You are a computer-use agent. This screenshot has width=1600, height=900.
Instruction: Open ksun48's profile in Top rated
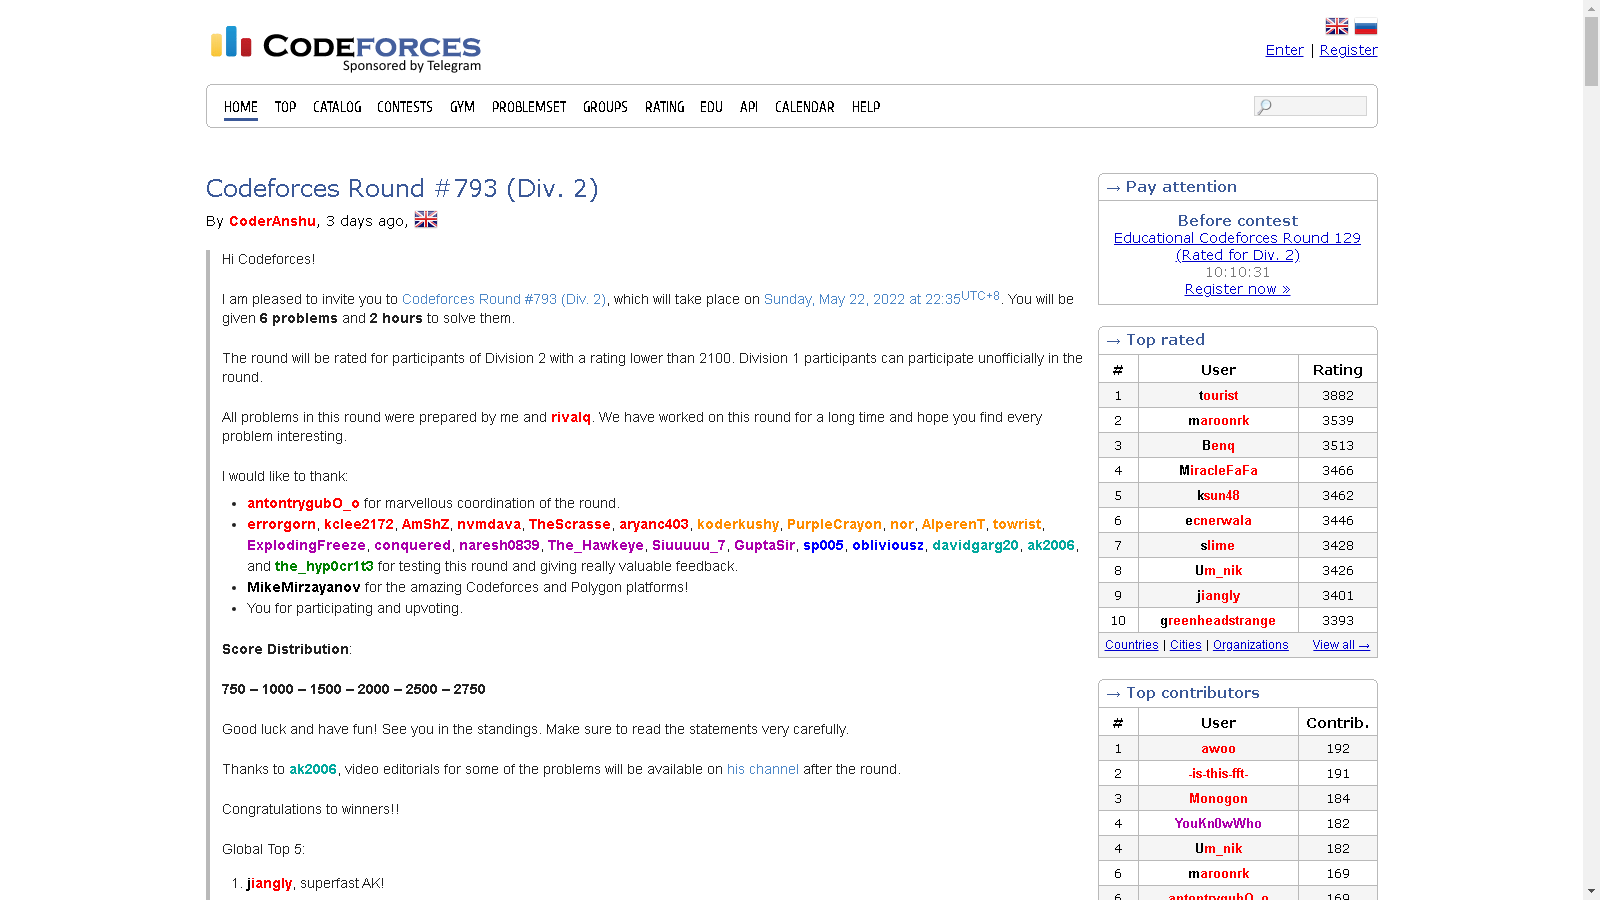1218,495
